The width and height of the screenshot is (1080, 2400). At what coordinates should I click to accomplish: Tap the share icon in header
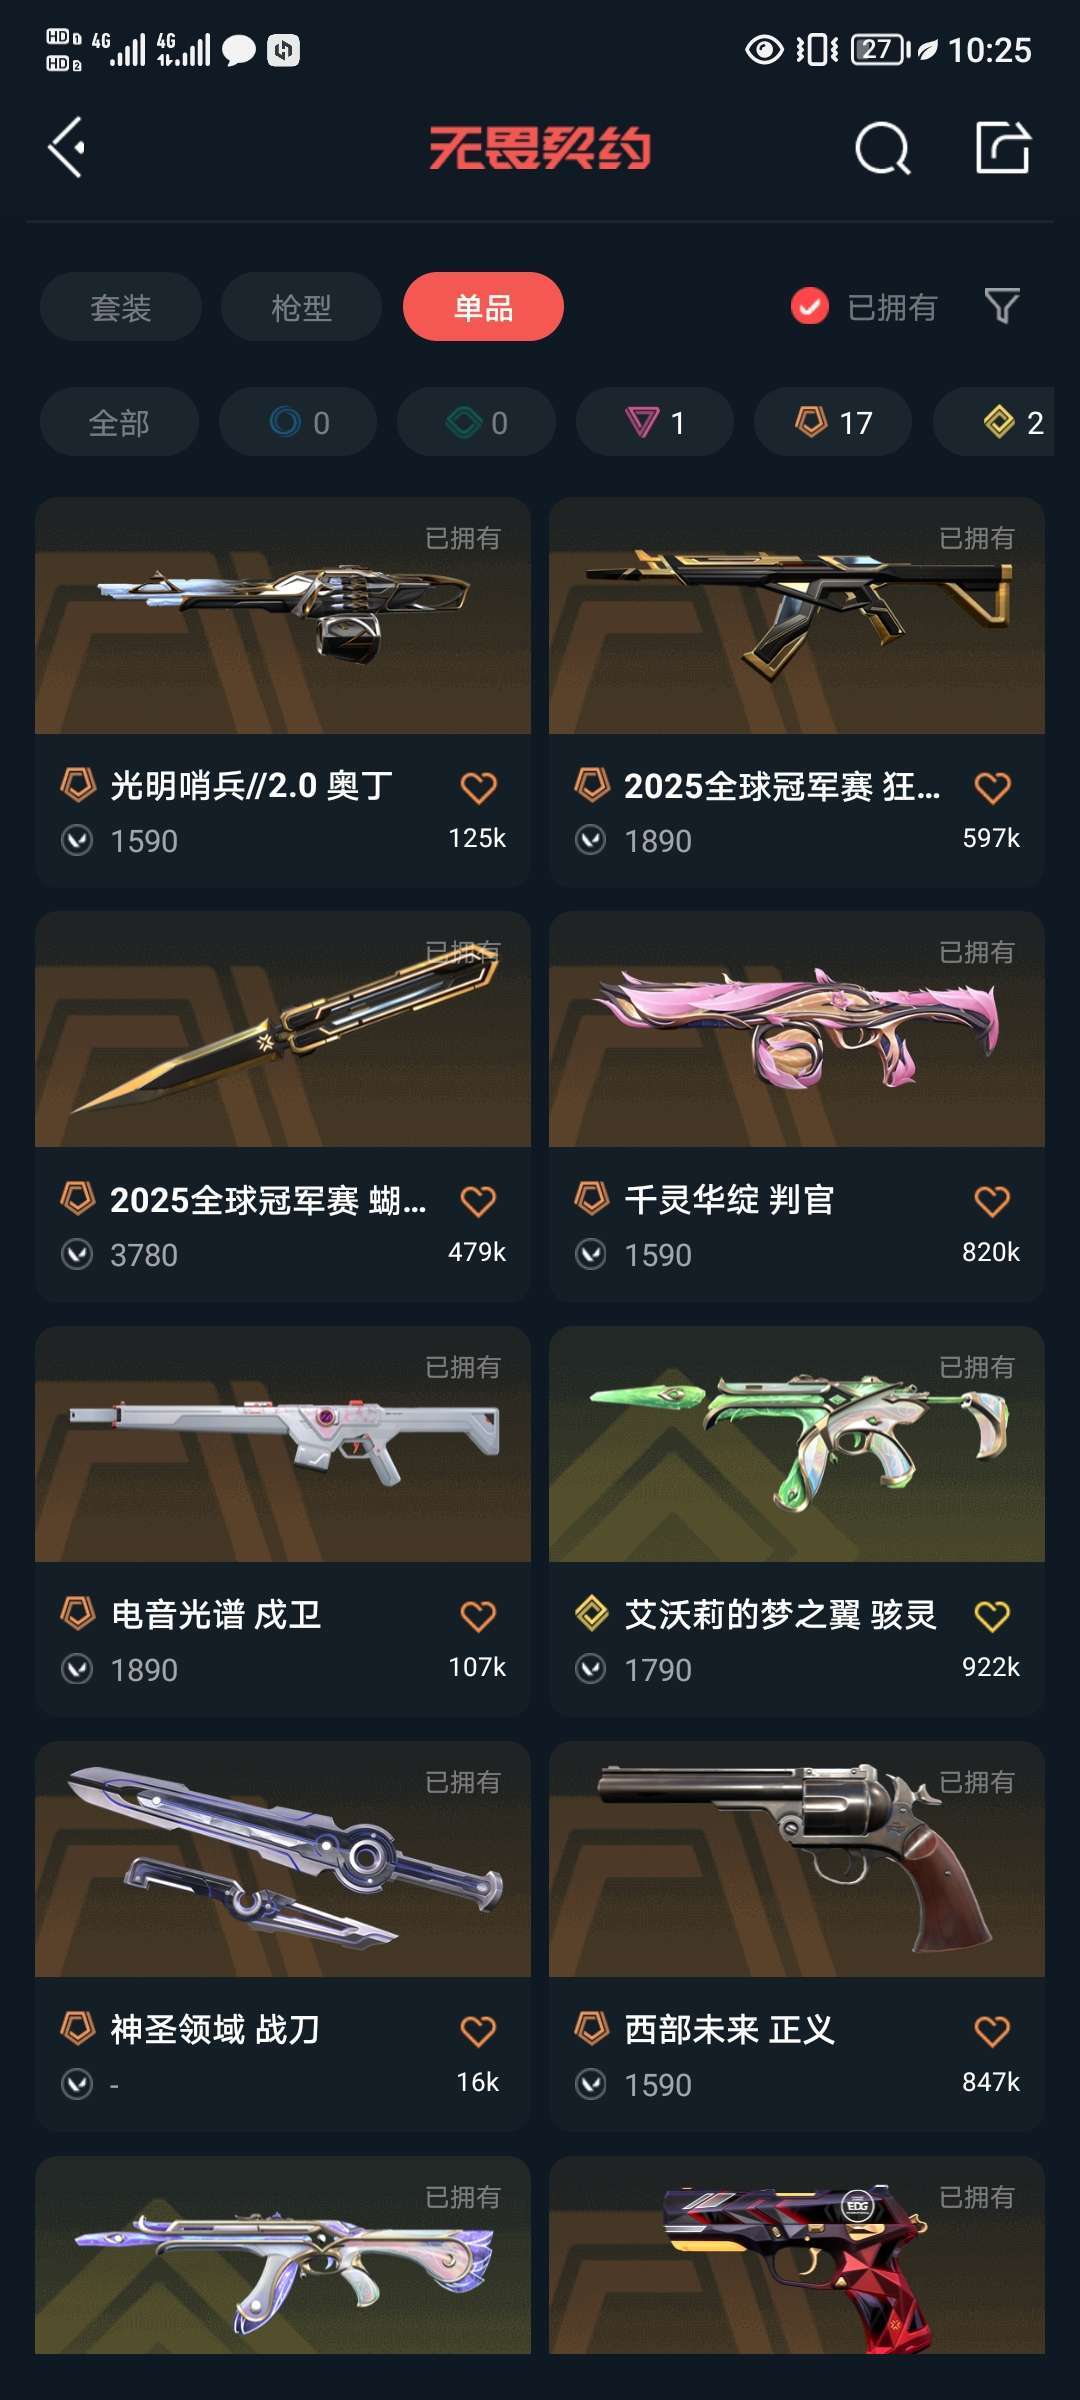point(1003,148)
